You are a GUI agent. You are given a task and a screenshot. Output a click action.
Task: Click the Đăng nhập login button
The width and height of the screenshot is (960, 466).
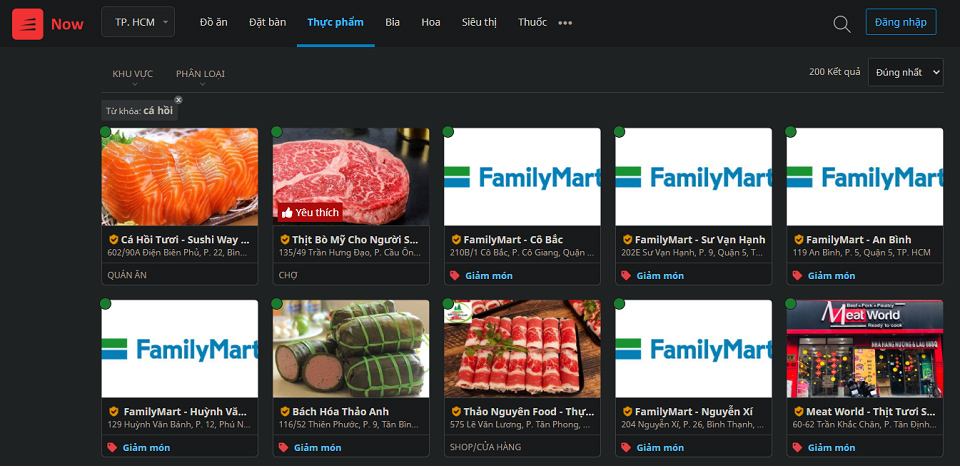[901, 22]
